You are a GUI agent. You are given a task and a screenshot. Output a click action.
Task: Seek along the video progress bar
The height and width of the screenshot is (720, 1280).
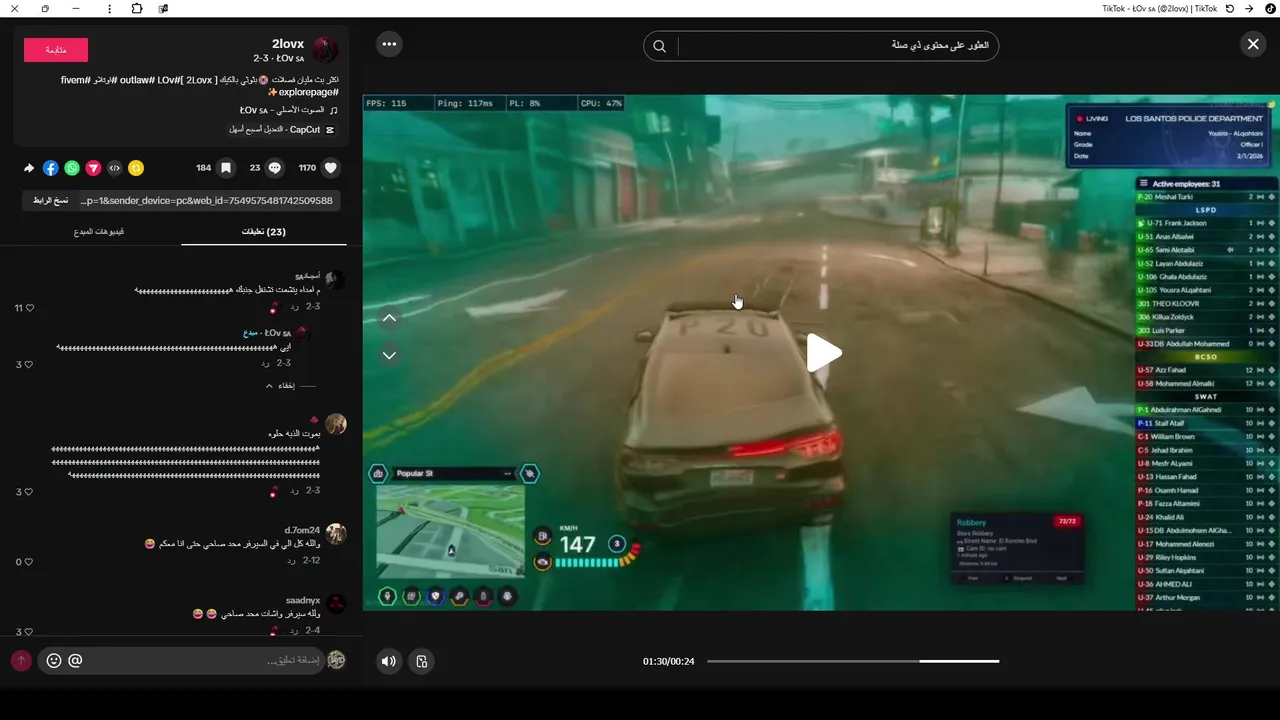pyautogui.click(x=853, y=661)
